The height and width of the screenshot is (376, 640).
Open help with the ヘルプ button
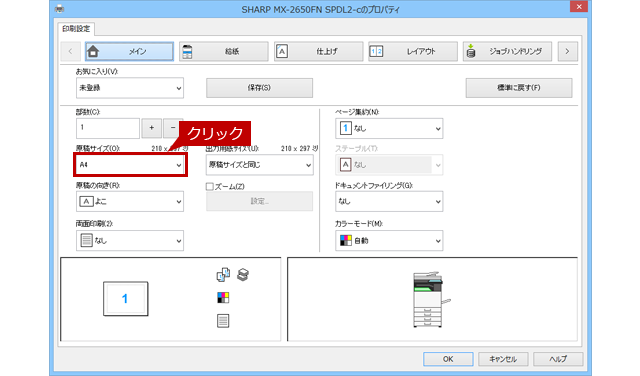[x=558, y=359]
